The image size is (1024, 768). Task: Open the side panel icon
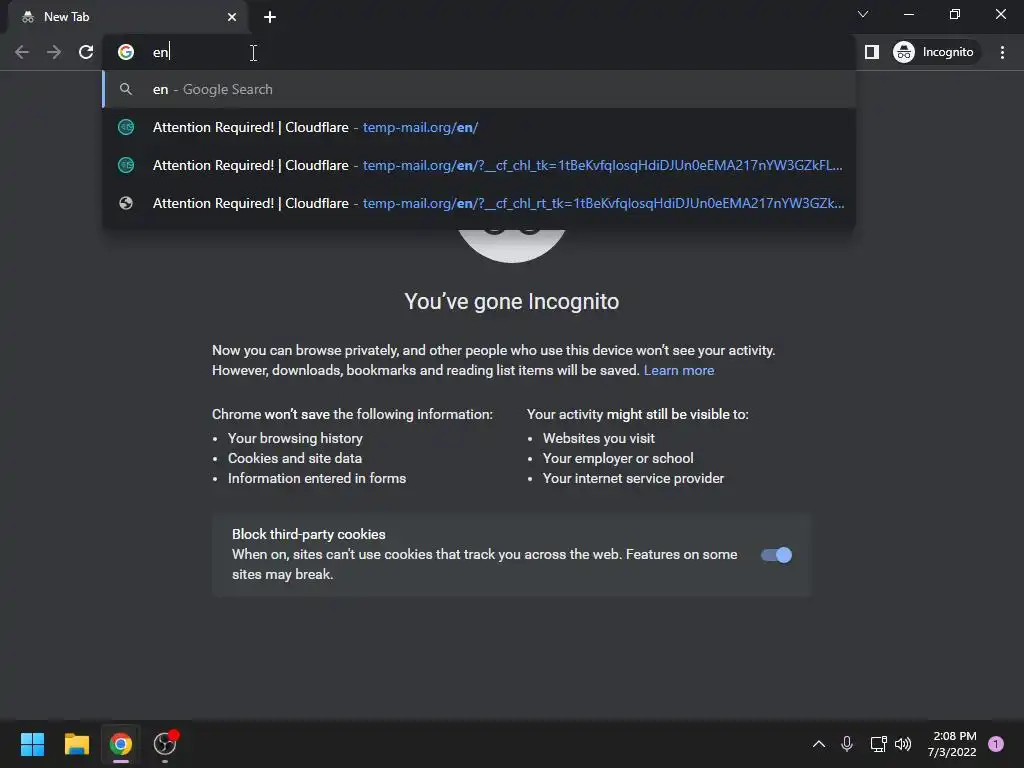click(x=872, y=52)
